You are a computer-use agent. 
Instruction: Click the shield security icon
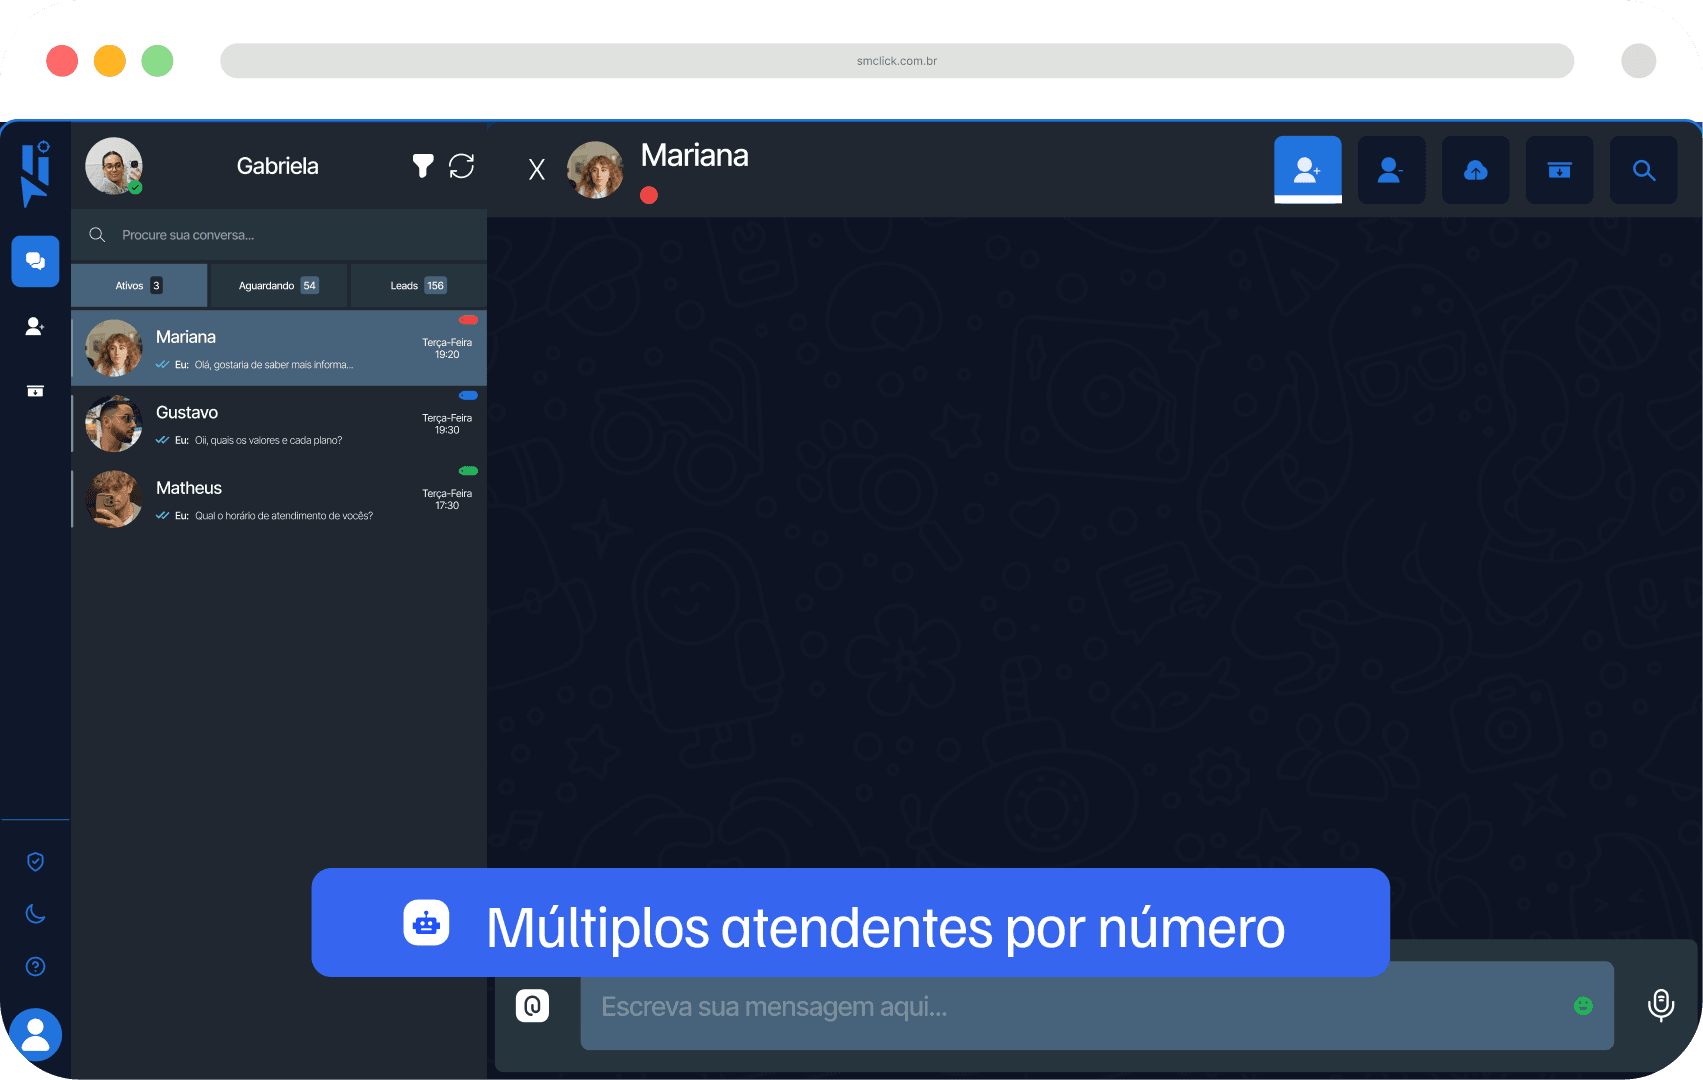click(x=35, y=861)
